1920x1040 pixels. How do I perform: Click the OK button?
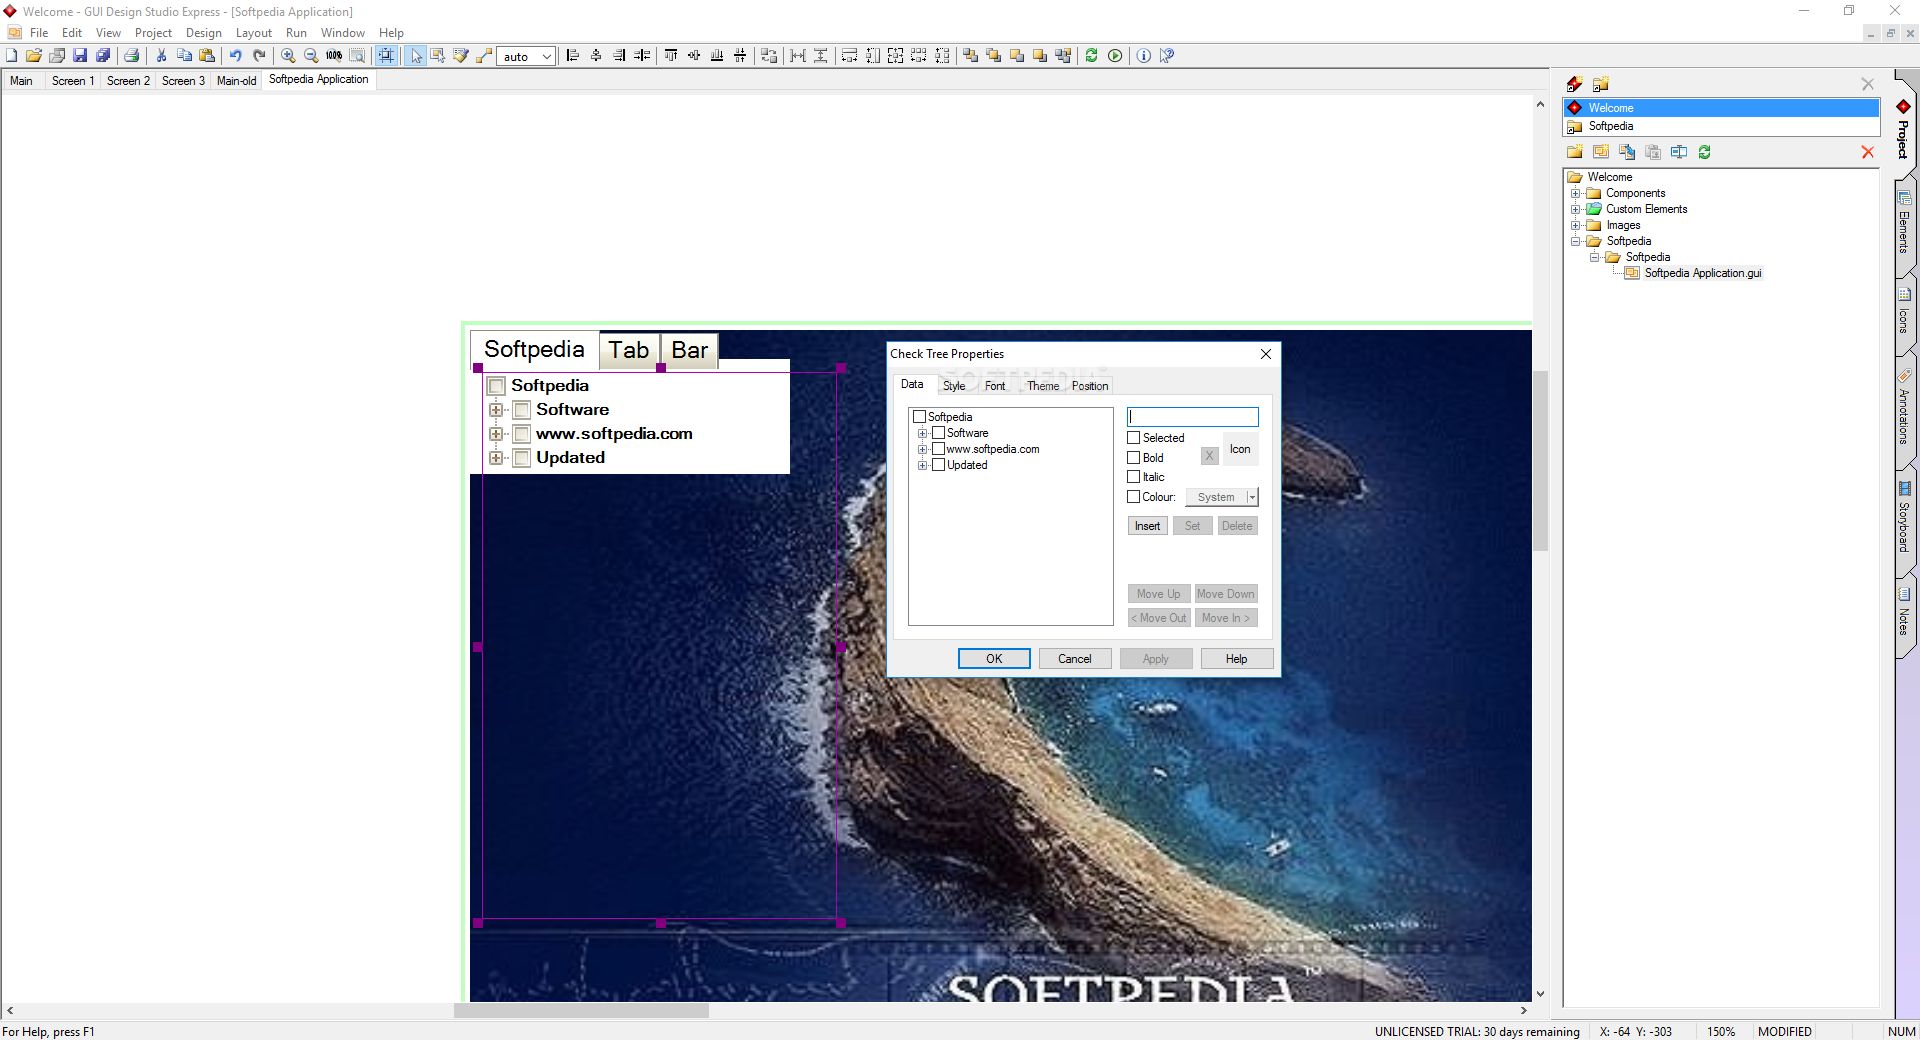point(994,659)
